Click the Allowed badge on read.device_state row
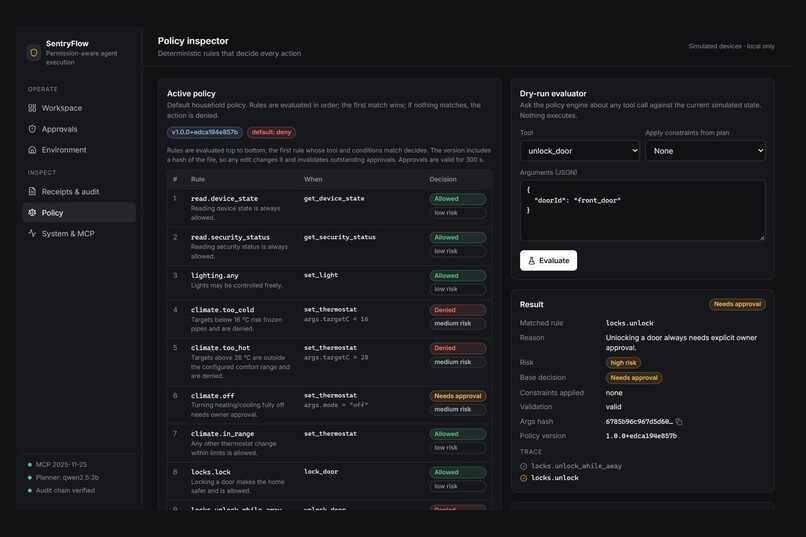806x537 pixels. pyautogui.click(x=457, y=199)
